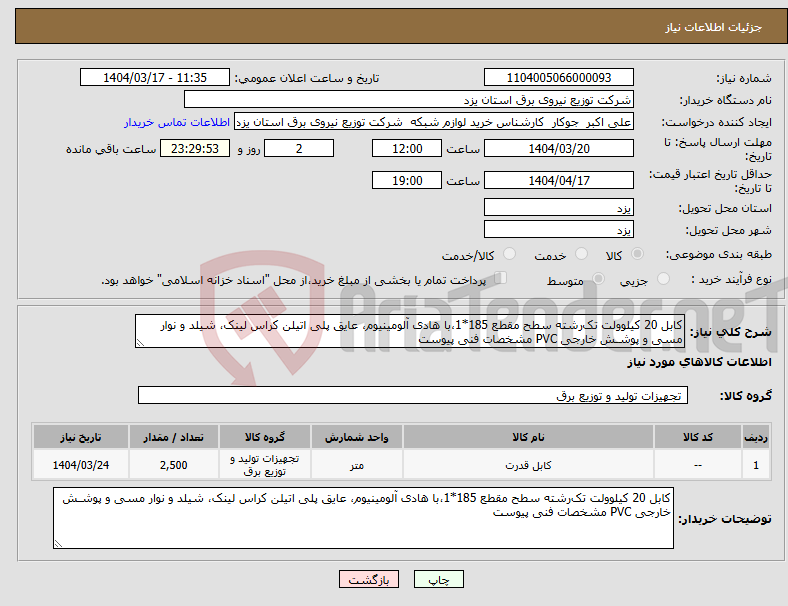Click the general need description textarea
This screenshot has width=788, height=606.
(x=410, y=331)
